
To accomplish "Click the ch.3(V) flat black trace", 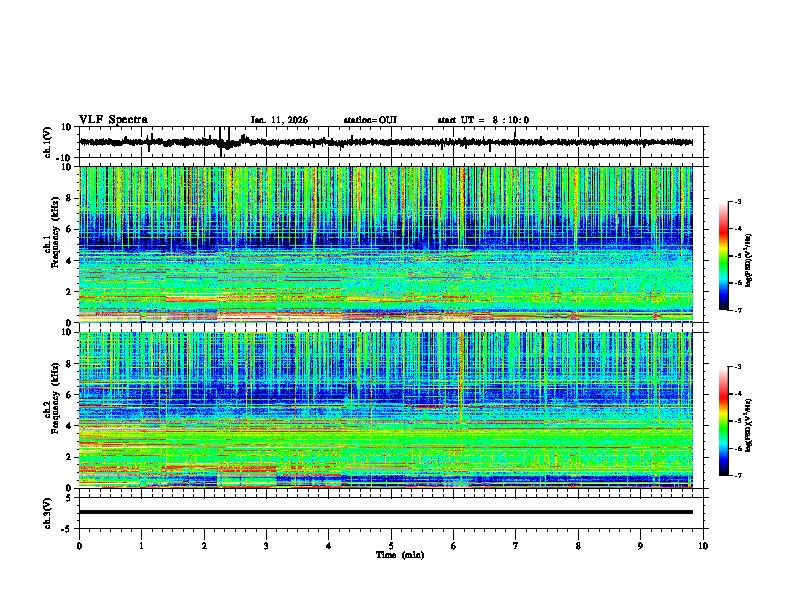I will 386,512.
